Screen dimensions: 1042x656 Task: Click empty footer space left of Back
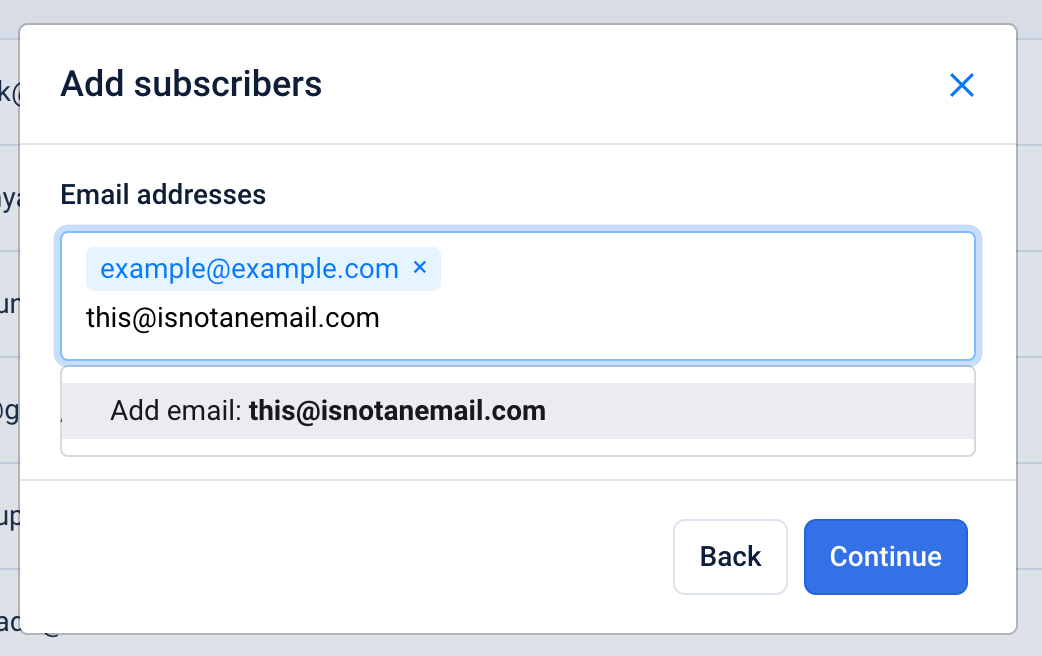click(x=350, y=556)
